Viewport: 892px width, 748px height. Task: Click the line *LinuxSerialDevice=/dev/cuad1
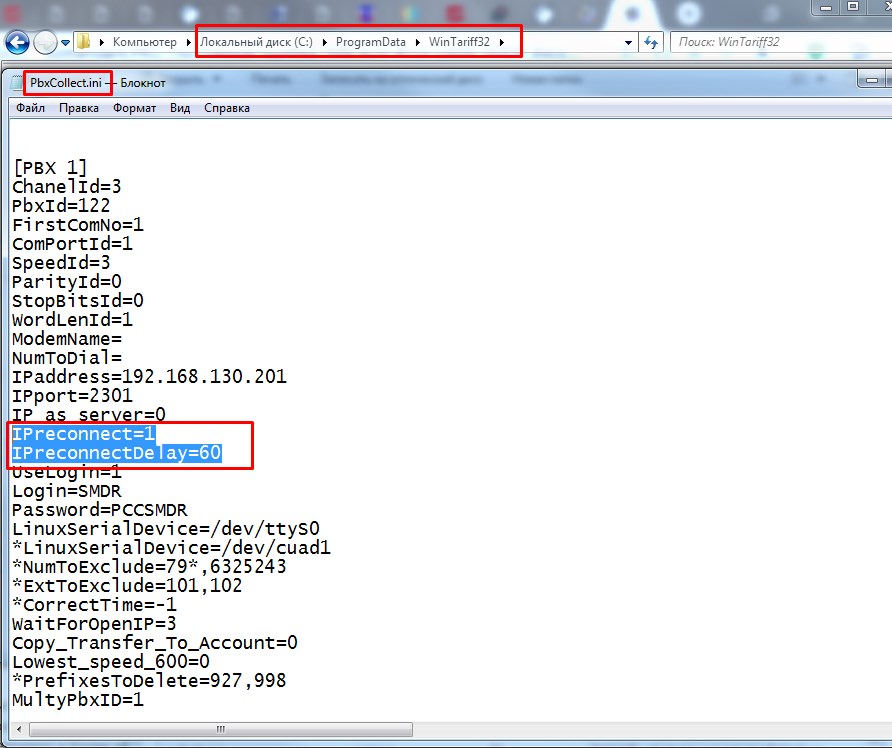coord(171,548)
